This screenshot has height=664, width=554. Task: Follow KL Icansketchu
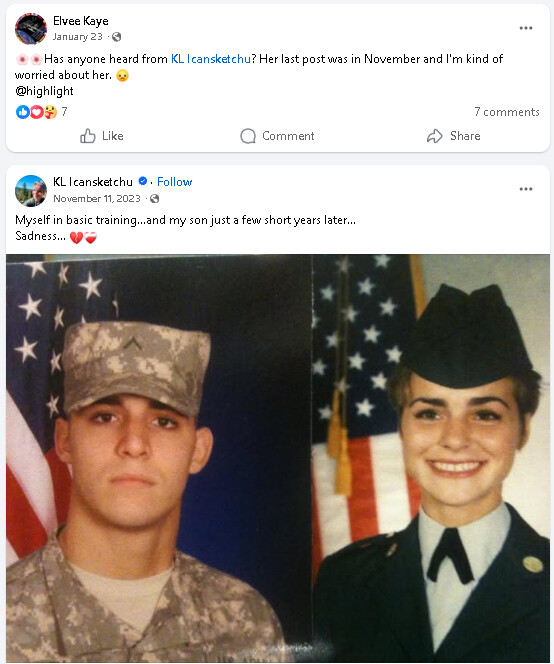pyautogui.click(x=175, y=182)
